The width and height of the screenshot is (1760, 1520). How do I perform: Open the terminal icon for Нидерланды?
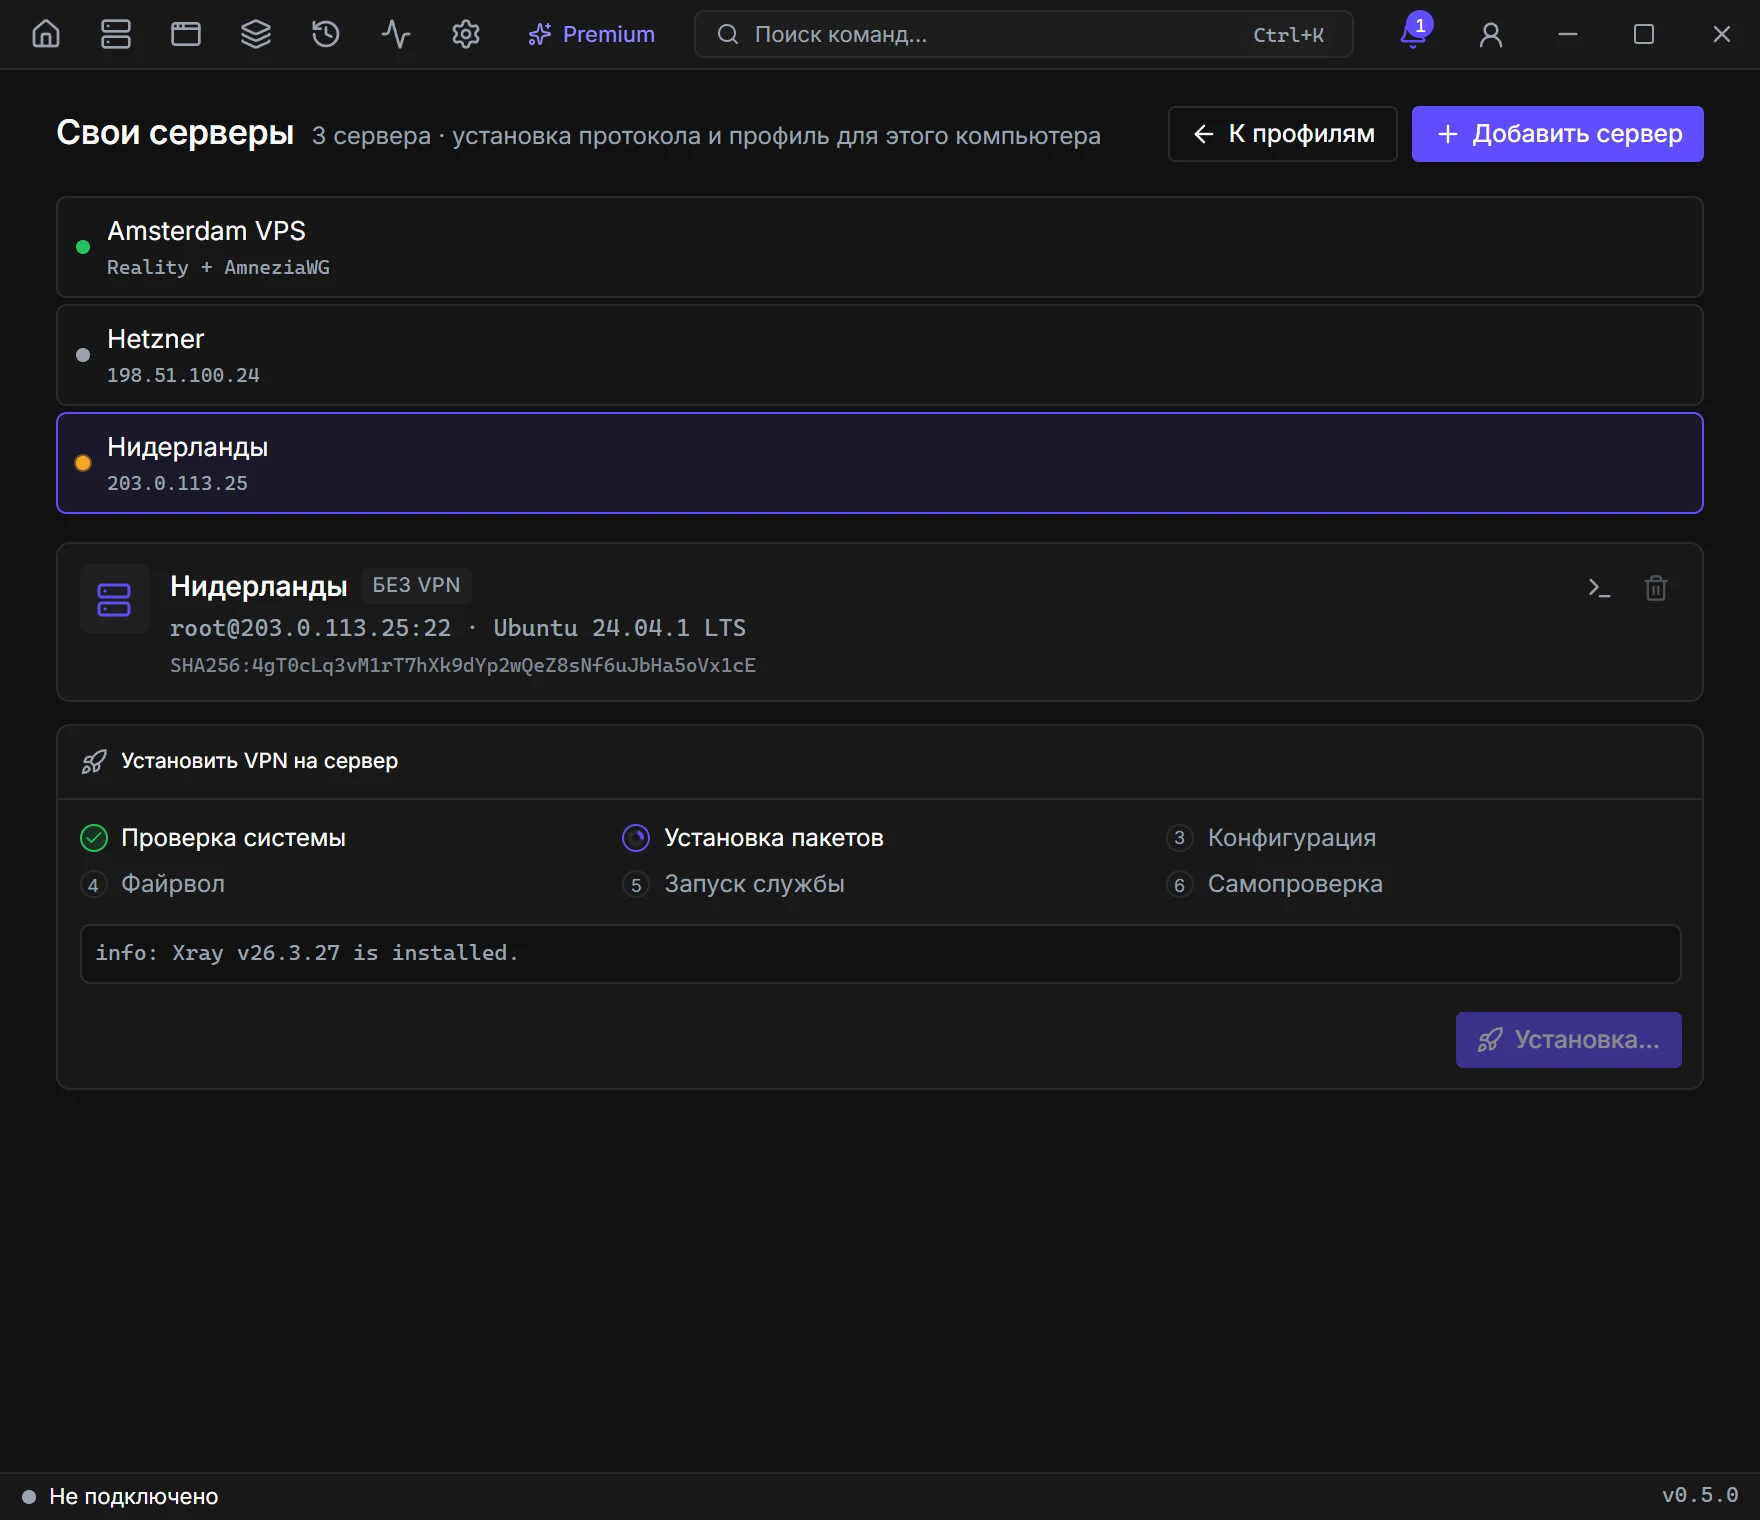[1599, 588]
